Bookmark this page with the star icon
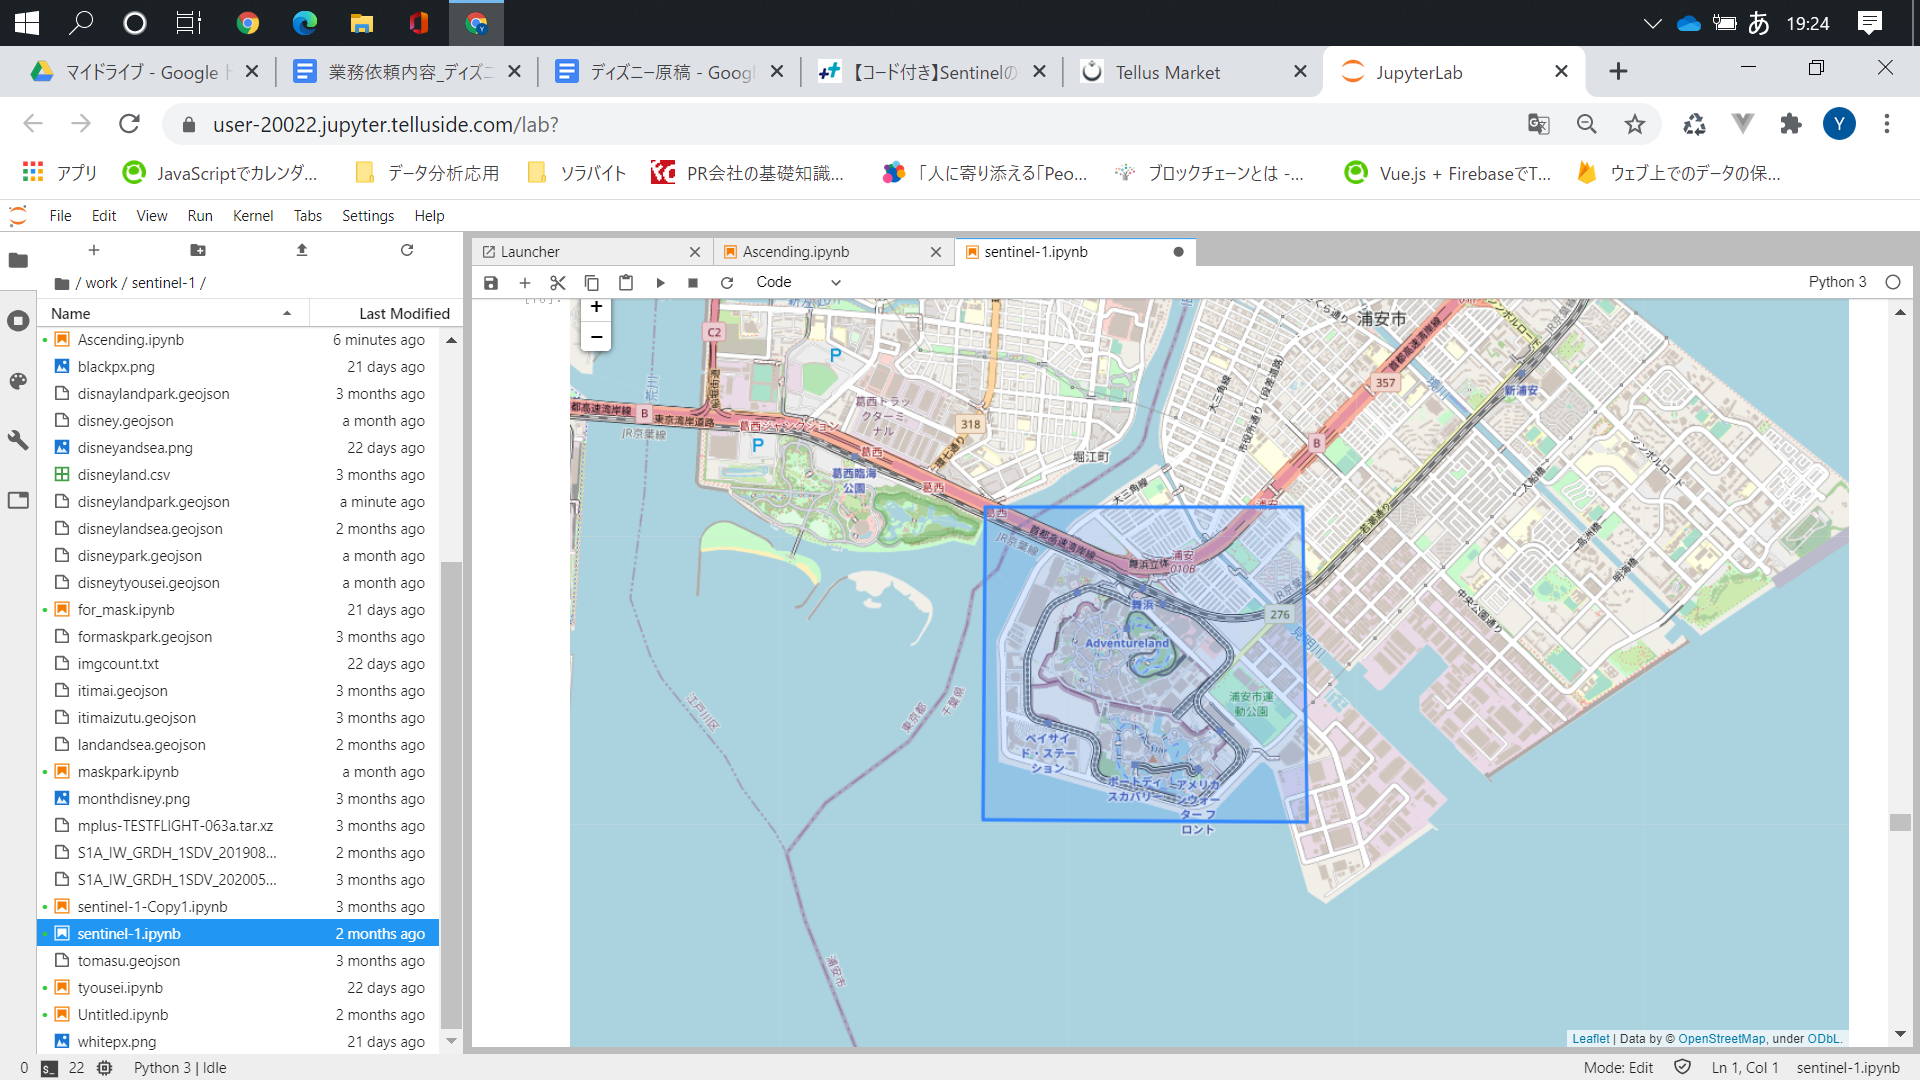The width and height of the screenshot is (1920, 1080). pyautogui.click(x=1635, y=124)
